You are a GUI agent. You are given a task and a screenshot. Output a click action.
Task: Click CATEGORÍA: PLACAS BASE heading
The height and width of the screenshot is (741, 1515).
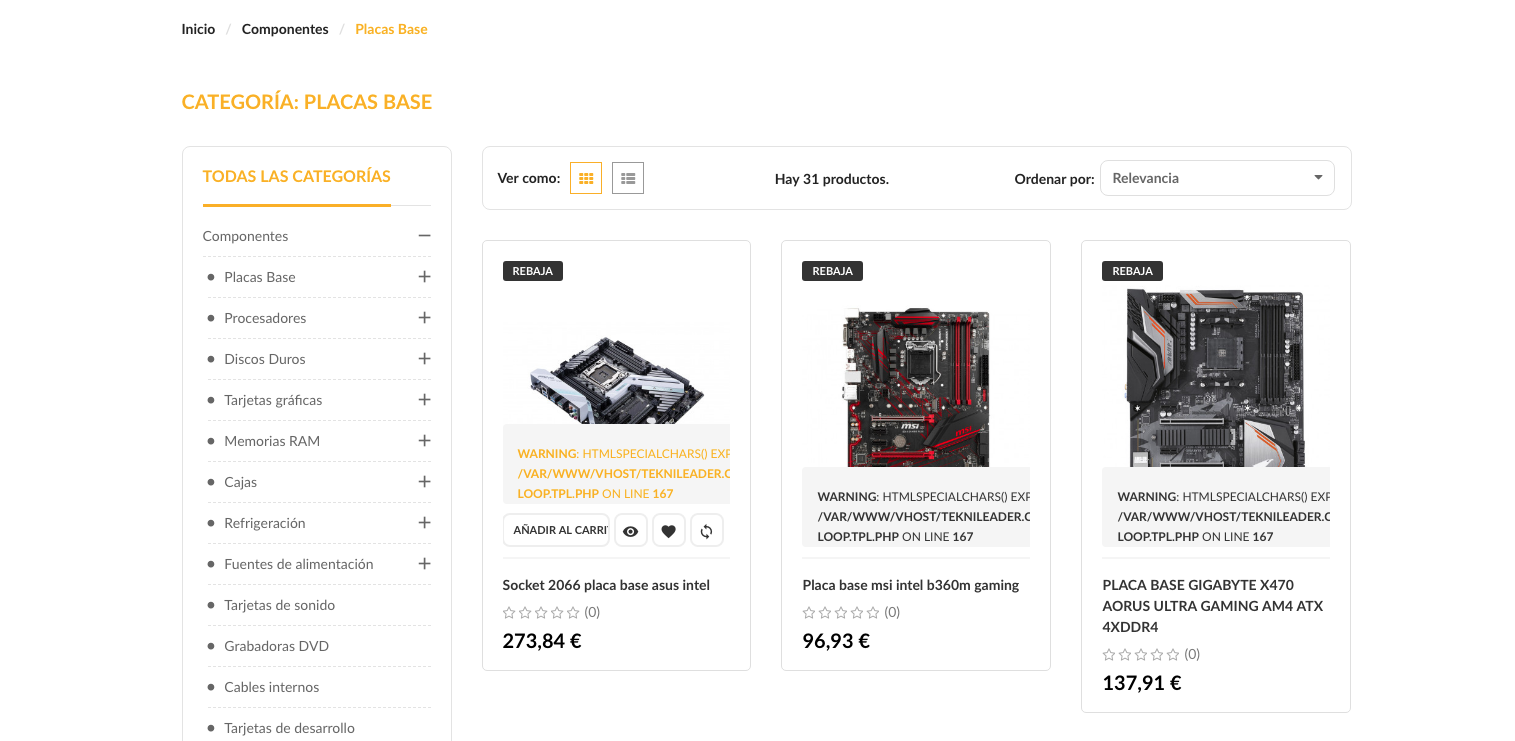(x=307, y=102)
